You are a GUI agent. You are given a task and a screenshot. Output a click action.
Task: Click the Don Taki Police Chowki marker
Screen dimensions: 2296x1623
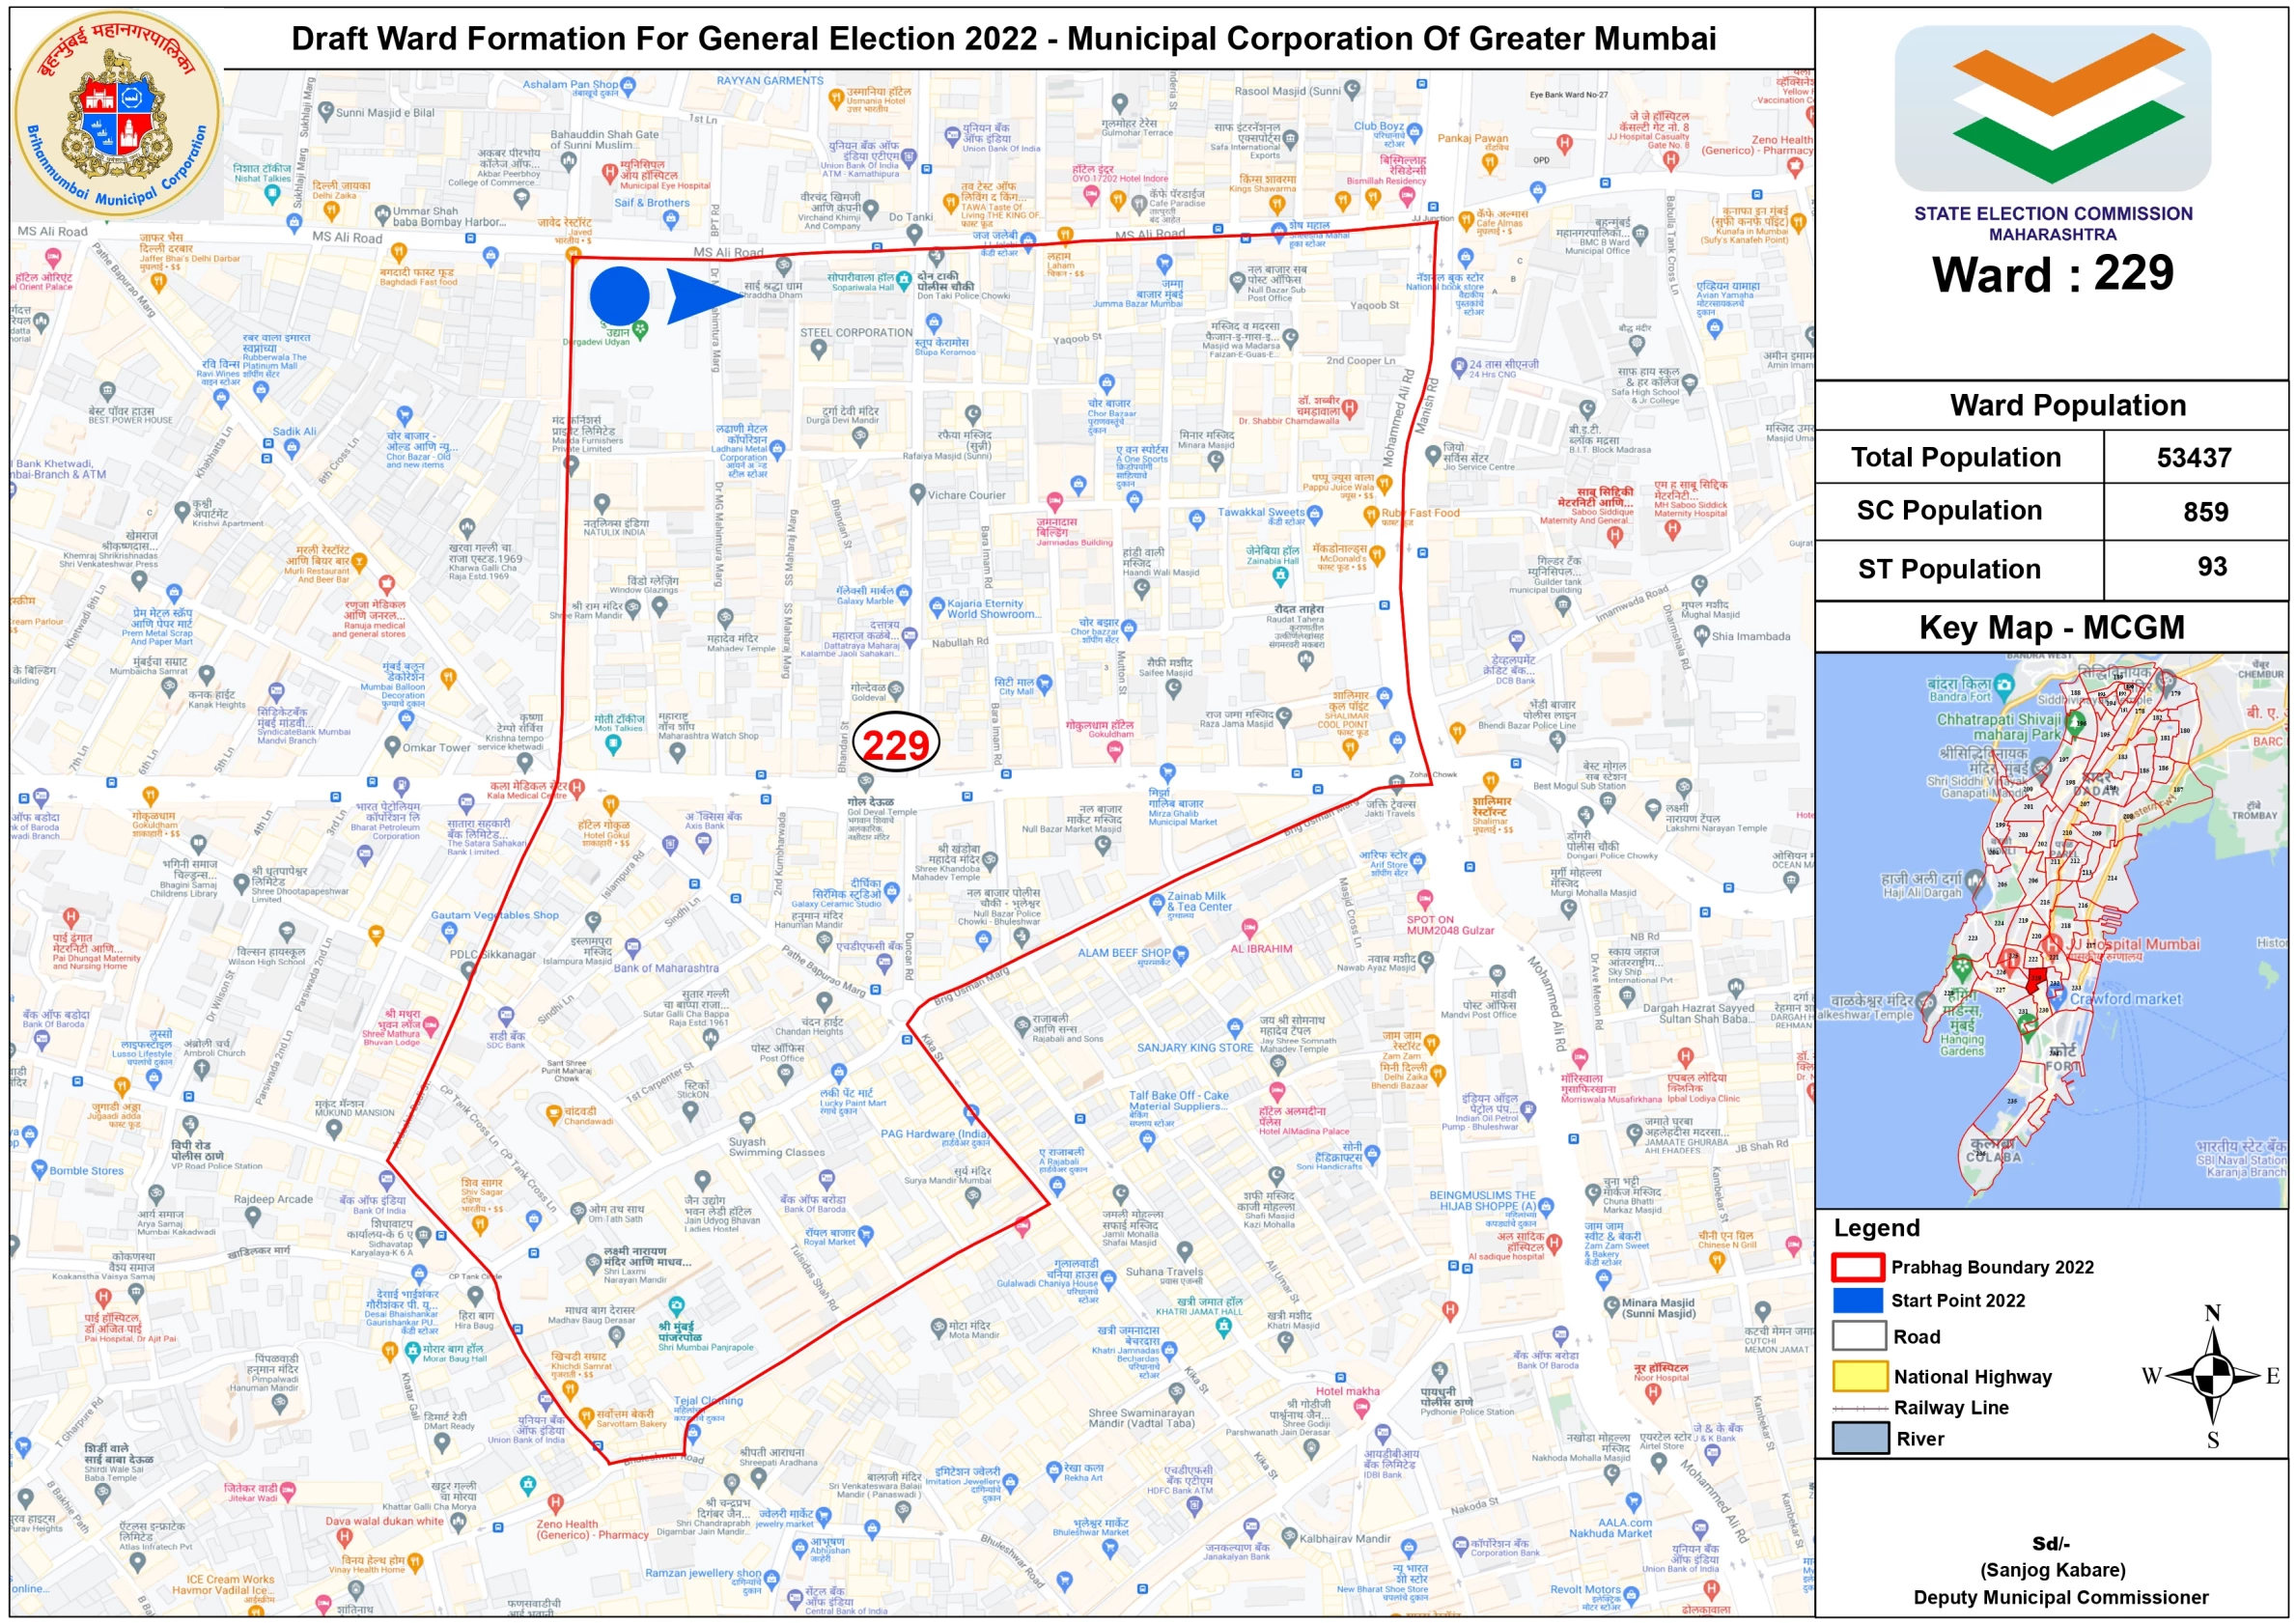[x=903, y=280]
